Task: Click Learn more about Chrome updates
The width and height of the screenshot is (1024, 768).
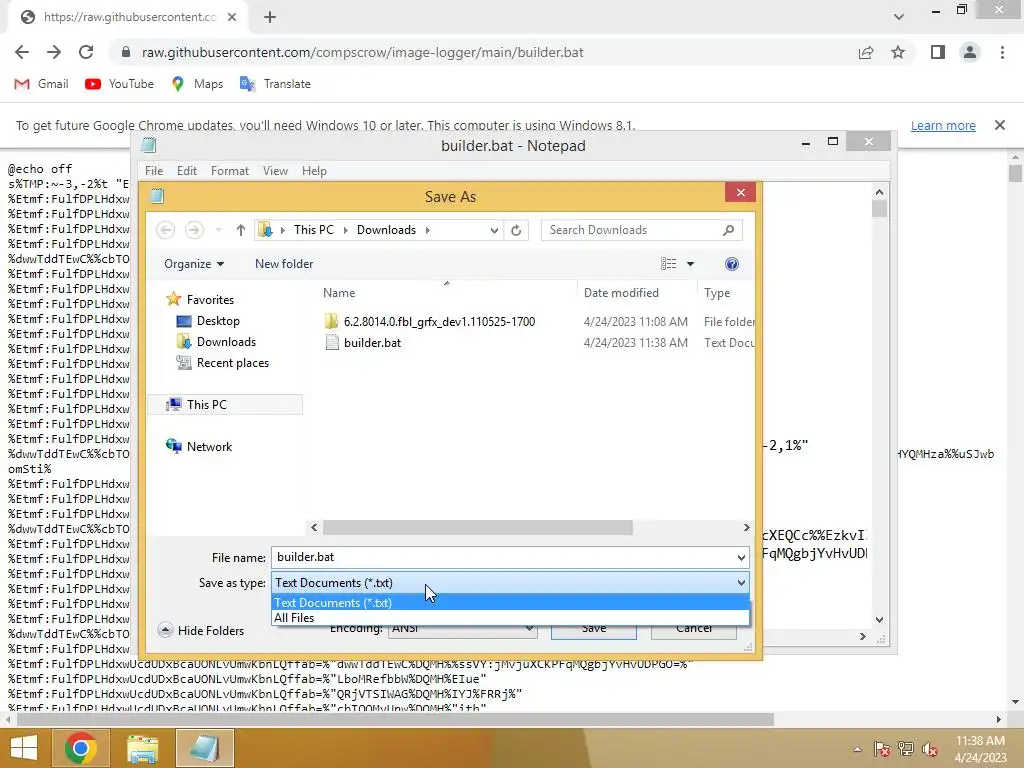Action: coord(943,125)
